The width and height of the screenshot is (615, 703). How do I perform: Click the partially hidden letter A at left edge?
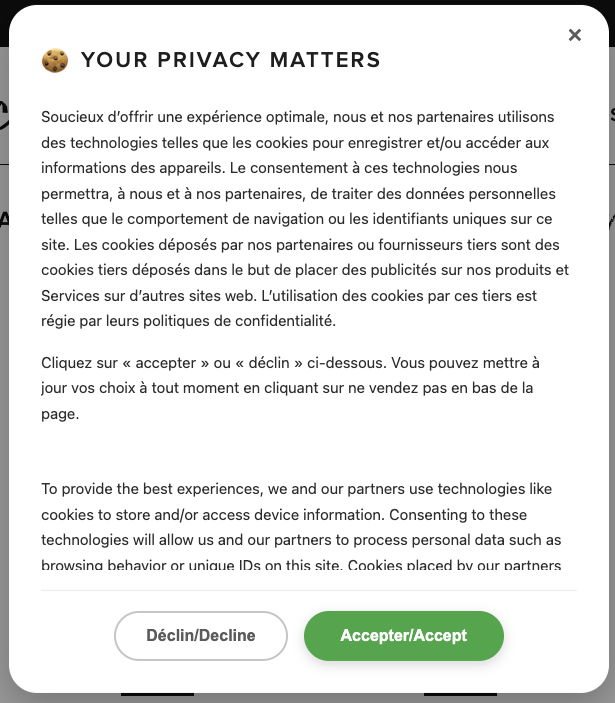tap(4, 218)
